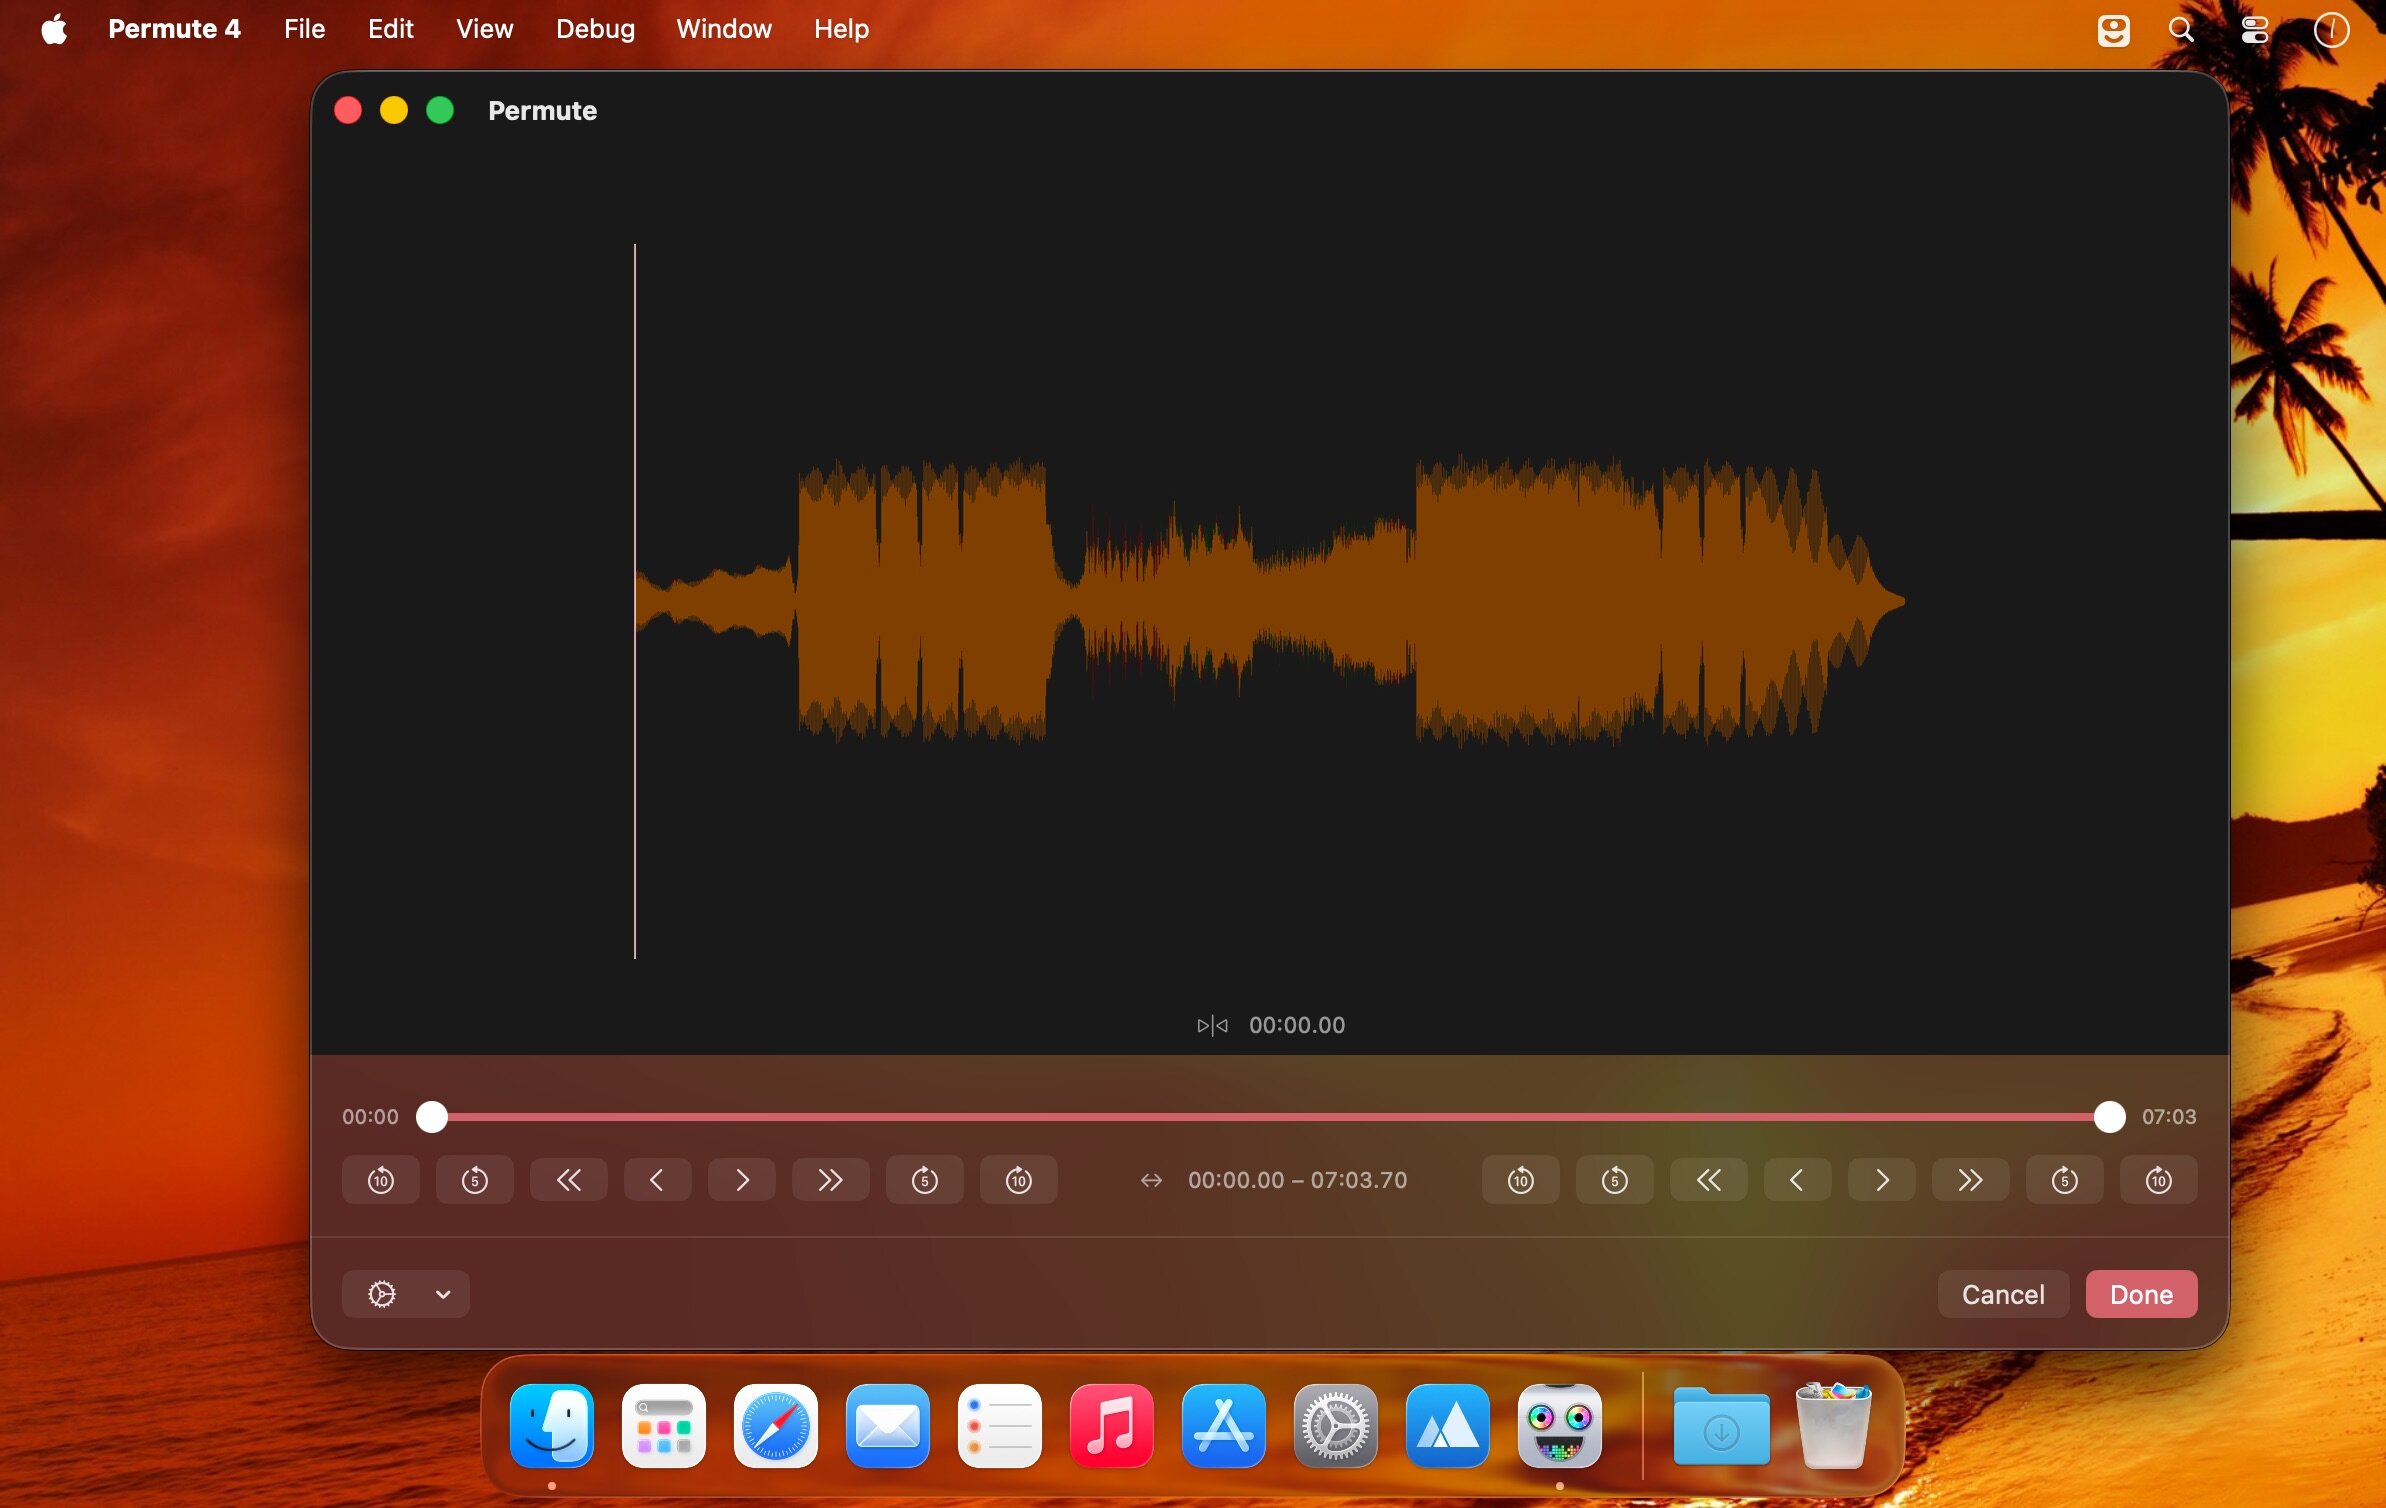Click the Cancel button
This screenshot has height=1508, width=2386.
pos(2003,1294)
